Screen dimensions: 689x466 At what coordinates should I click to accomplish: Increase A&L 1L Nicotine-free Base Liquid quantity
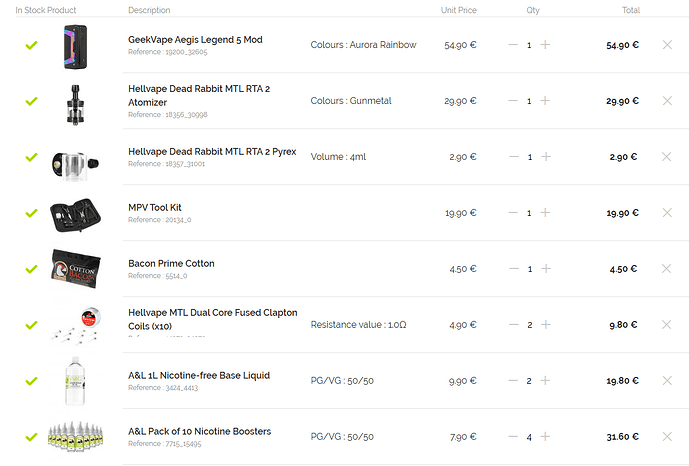545,380
